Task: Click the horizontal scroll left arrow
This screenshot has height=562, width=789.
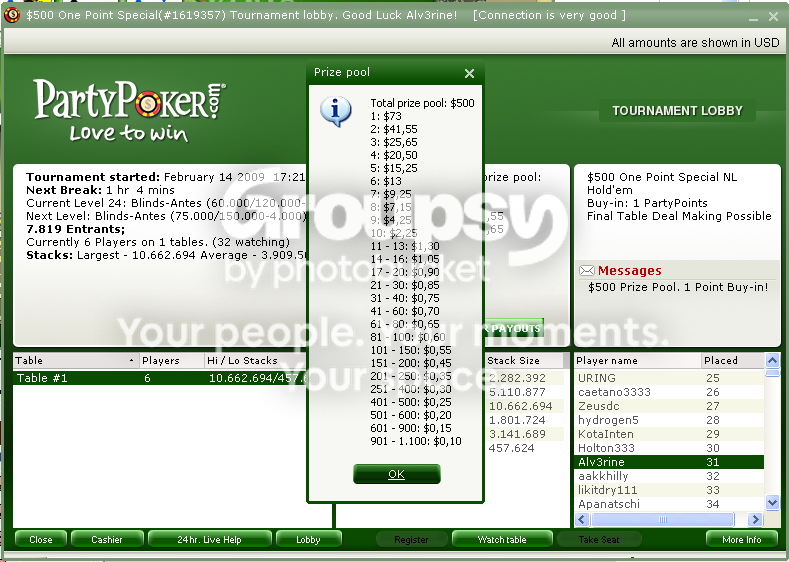Action: pyautogui.click(x=582, y=519)
